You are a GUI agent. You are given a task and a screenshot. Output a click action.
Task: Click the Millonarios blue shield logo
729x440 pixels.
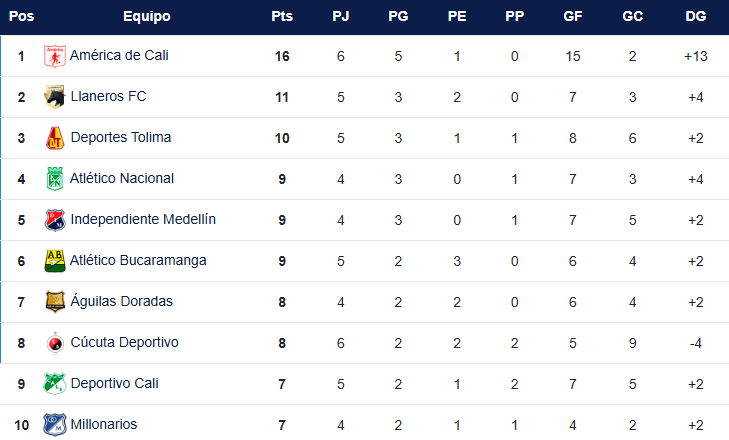(55, 425)
